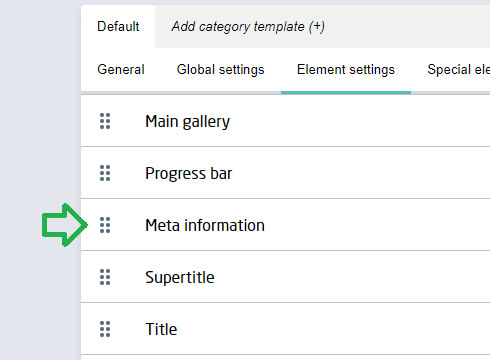Click the green arrow pointing at Meta information
The height and width of the screenshot is (360, 490).
coord(65,225)
